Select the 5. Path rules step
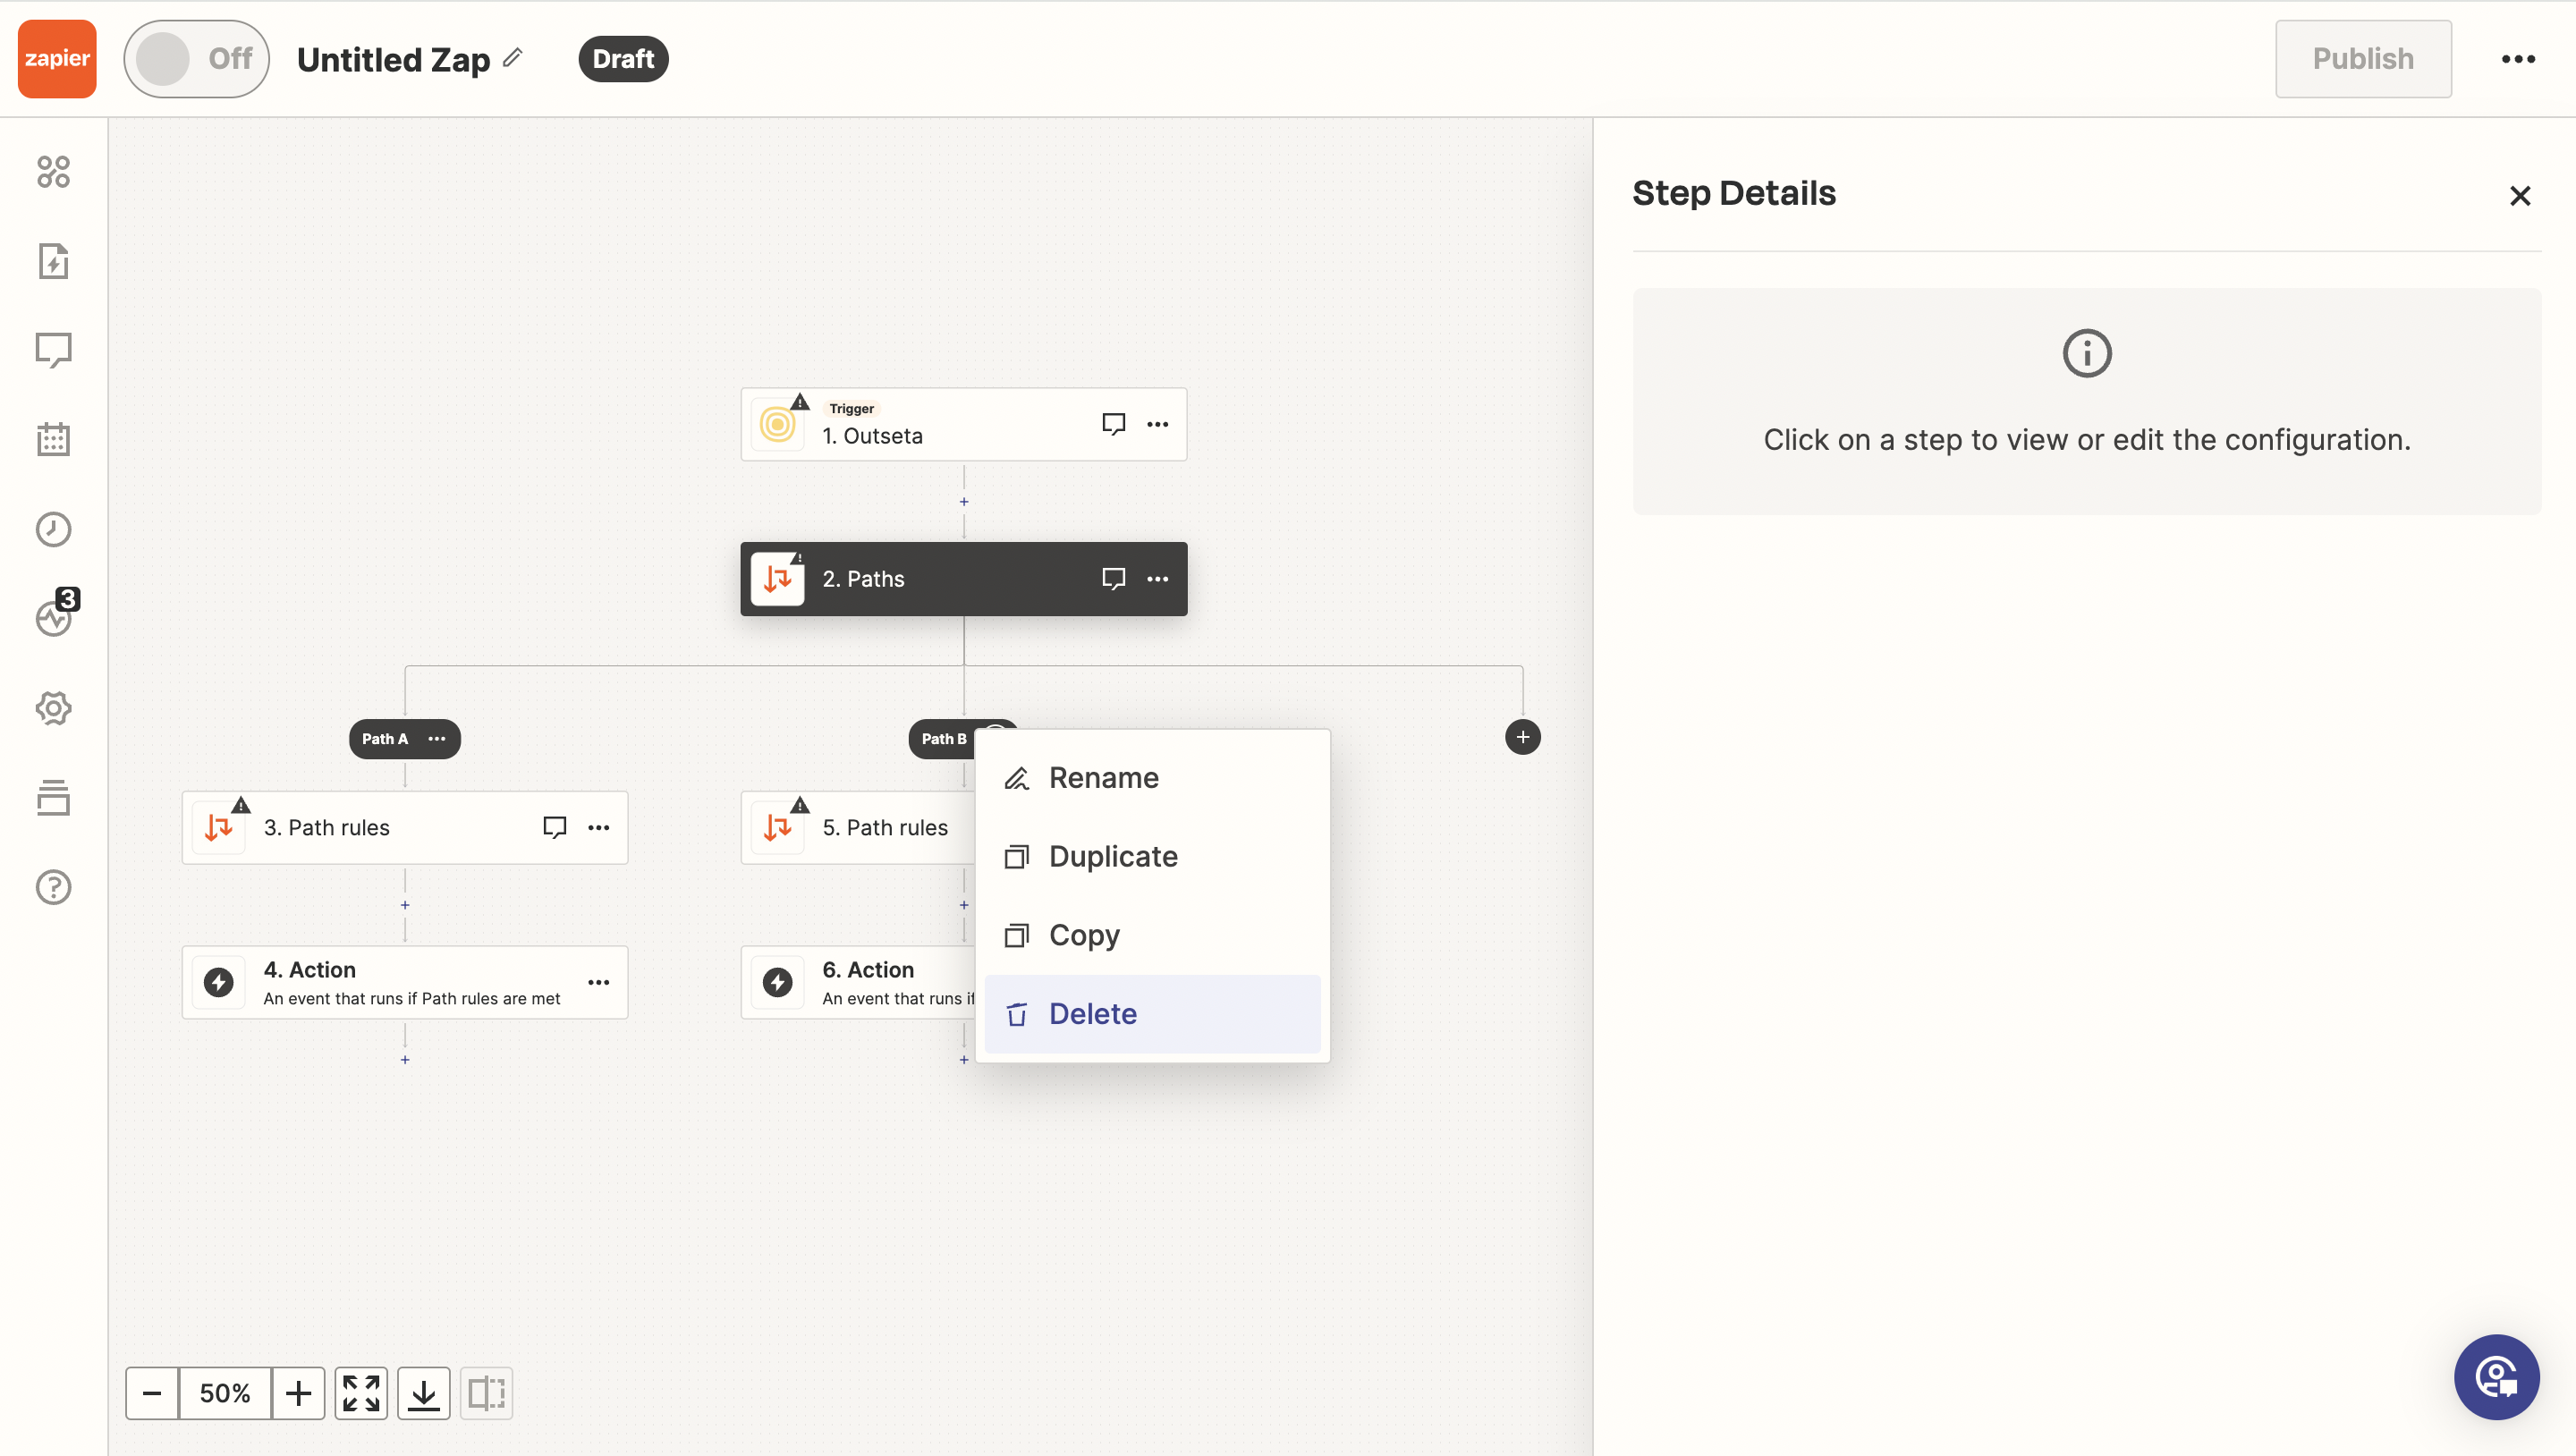The image size is (2576, 1456). 858,828
